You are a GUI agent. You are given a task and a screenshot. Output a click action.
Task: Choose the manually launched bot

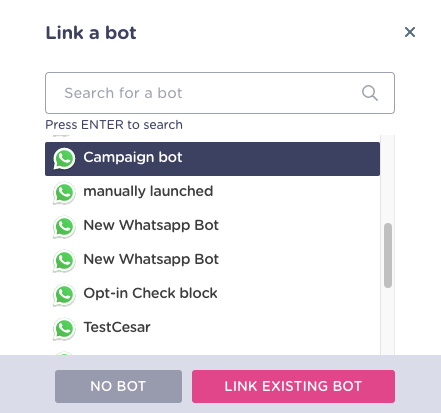[x=212, y=193]
